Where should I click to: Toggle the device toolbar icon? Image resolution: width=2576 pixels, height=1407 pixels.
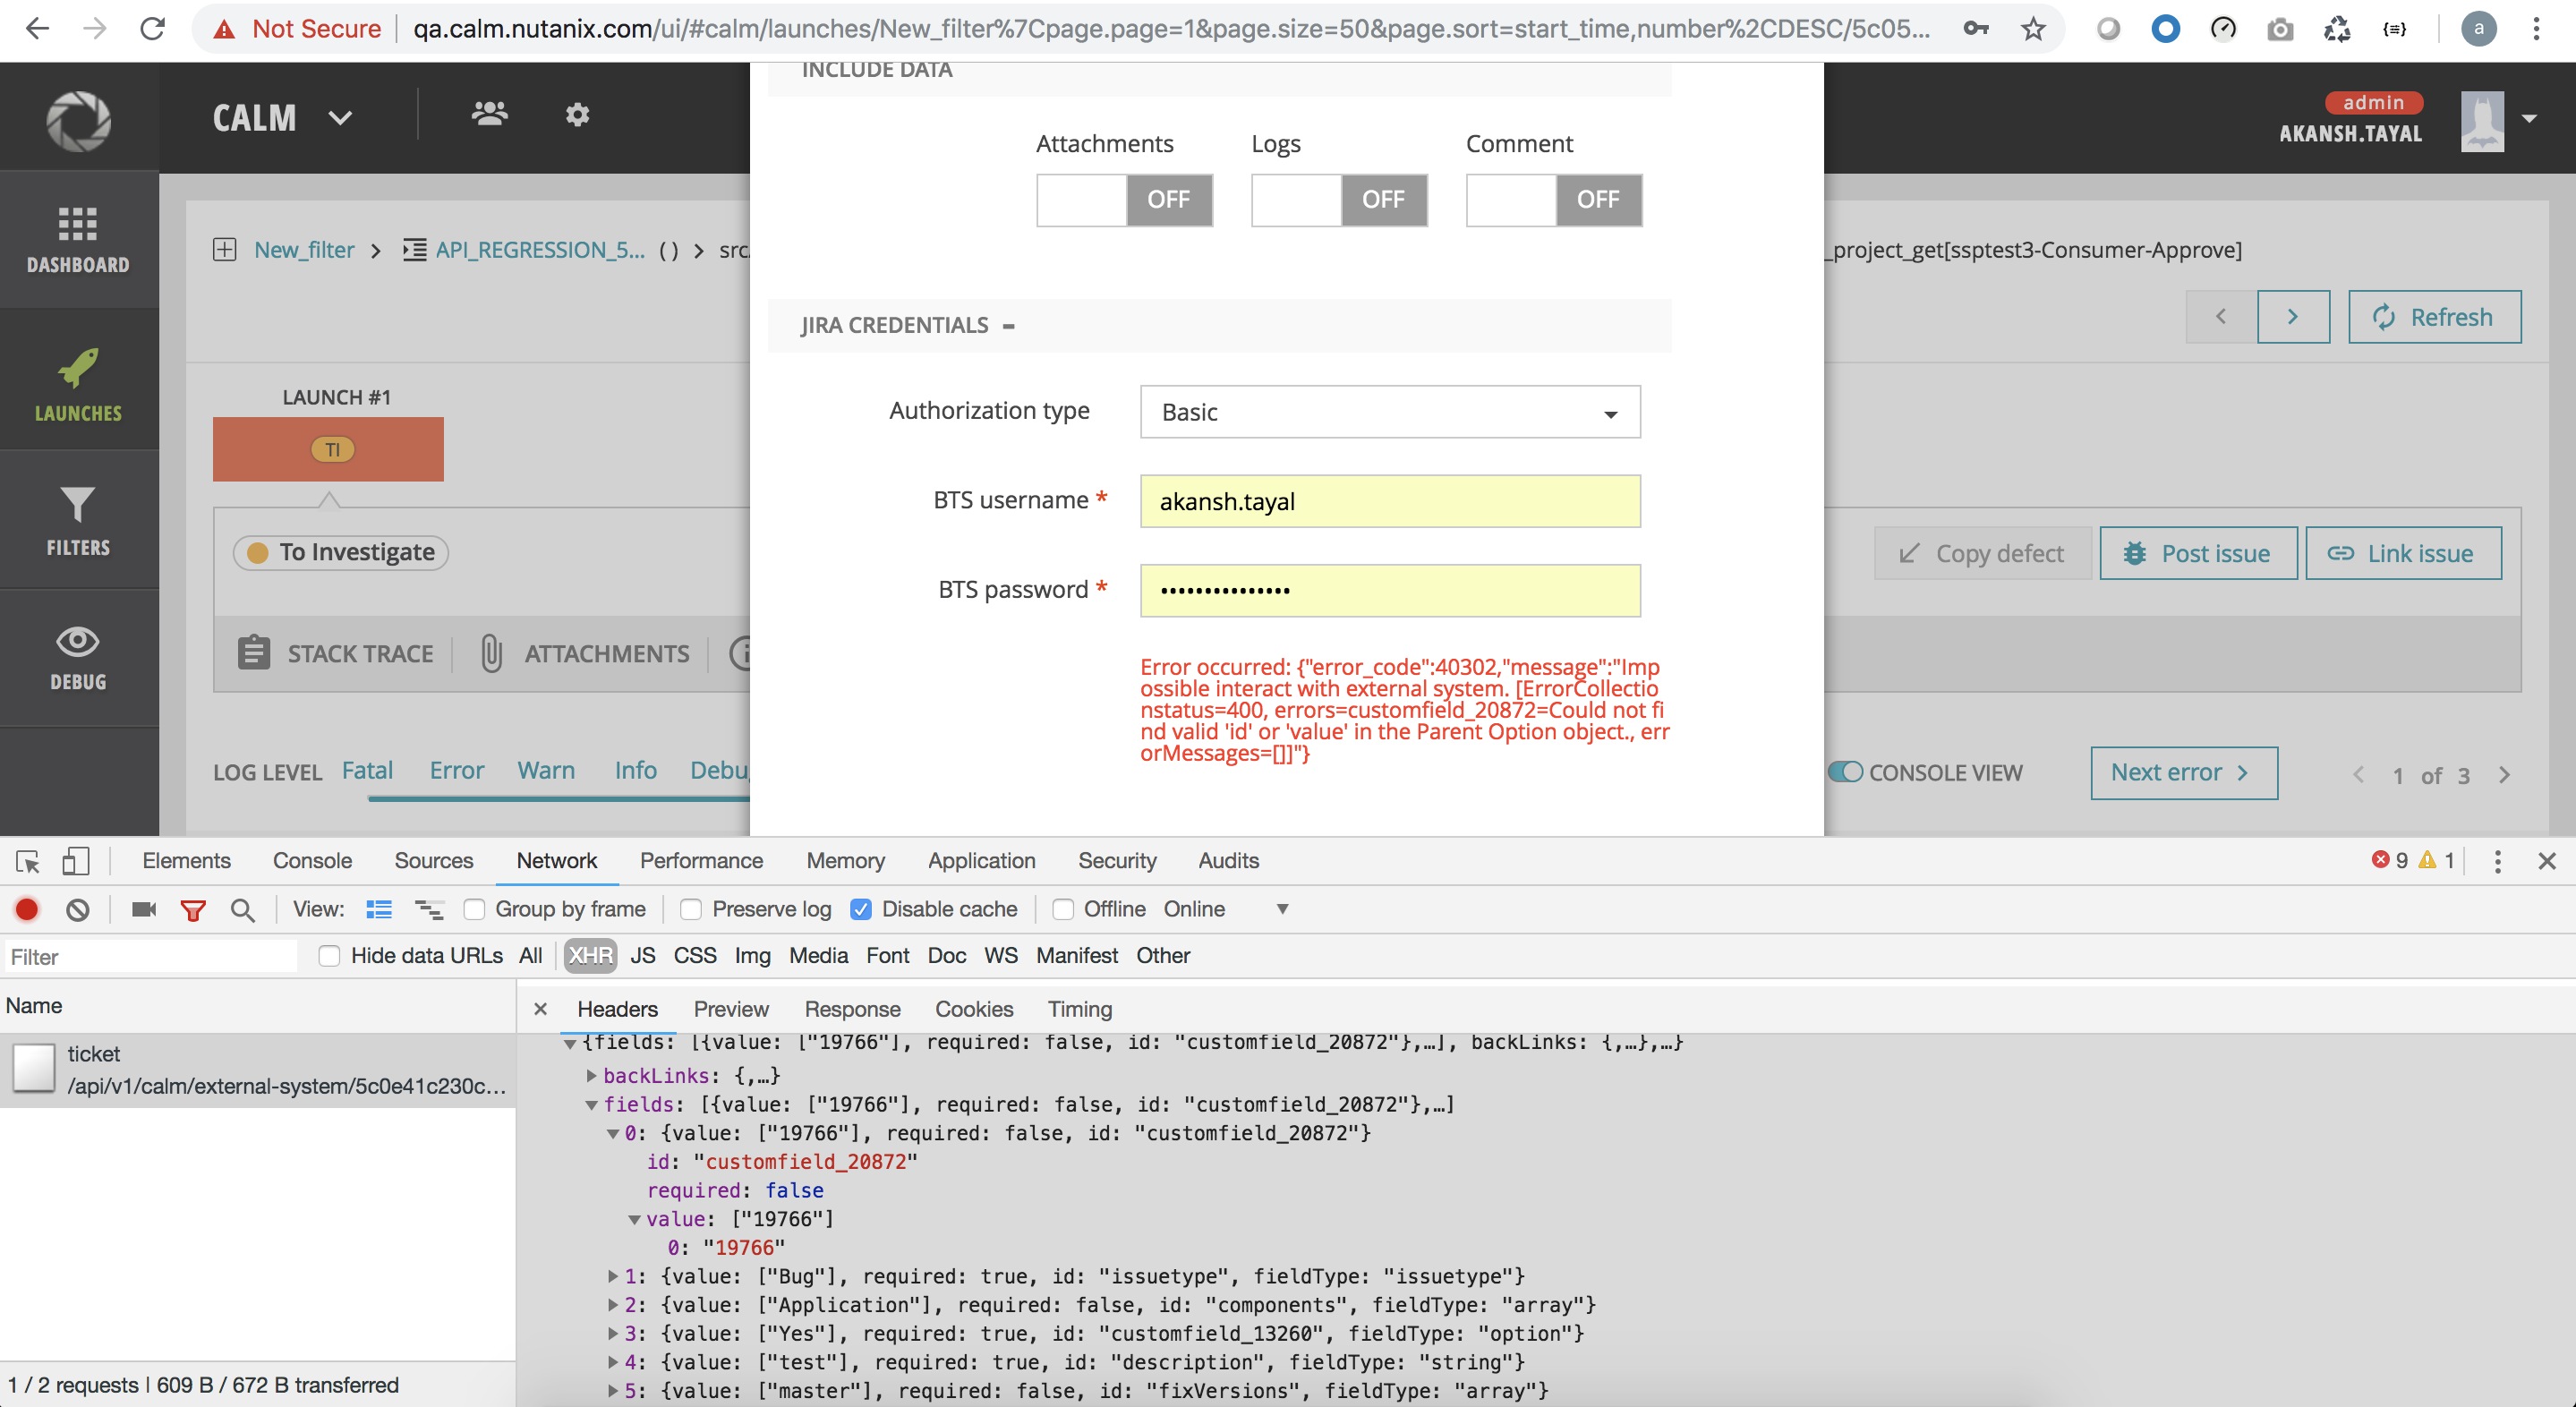(x=76, y=861)
